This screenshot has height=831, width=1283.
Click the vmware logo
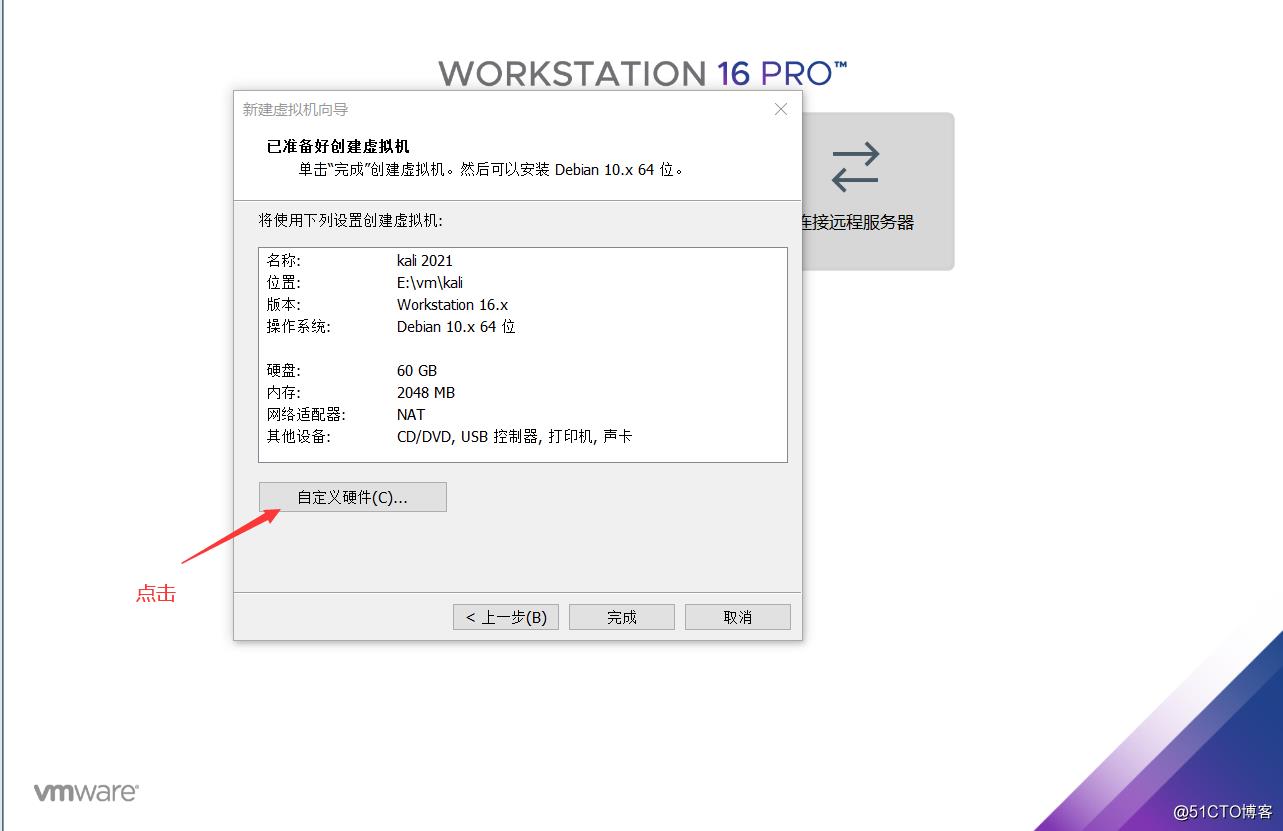[86, 792]
